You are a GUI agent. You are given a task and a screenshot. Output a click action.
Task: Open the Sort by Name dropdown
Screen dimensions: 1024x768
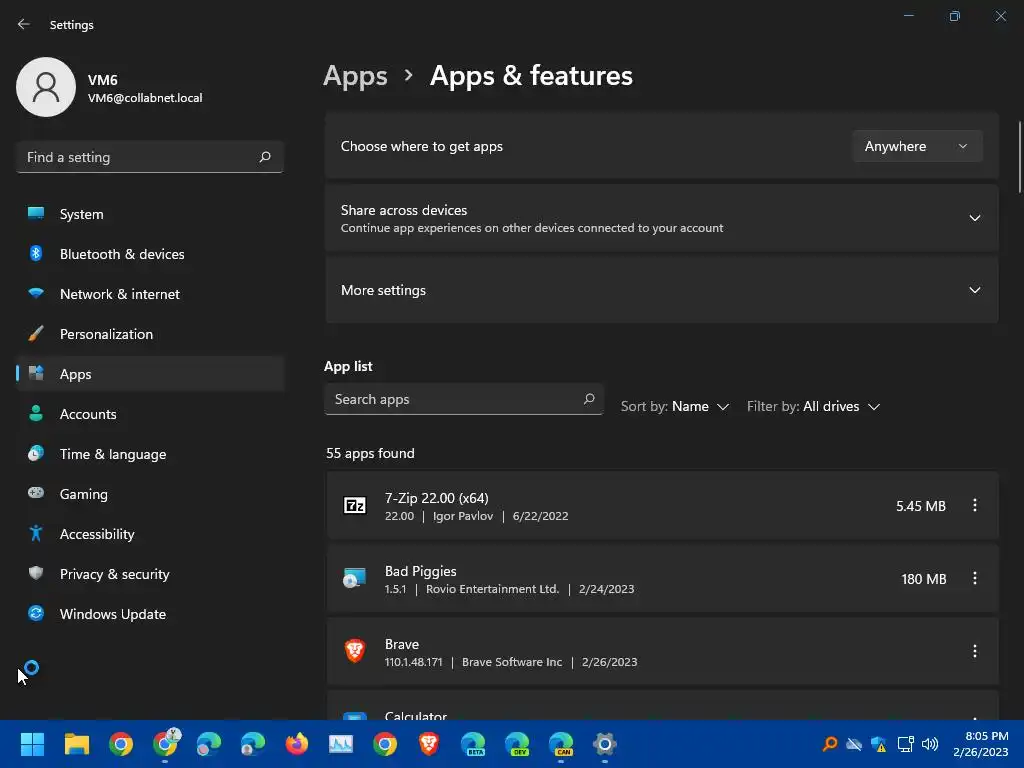(x=675, y=406)
